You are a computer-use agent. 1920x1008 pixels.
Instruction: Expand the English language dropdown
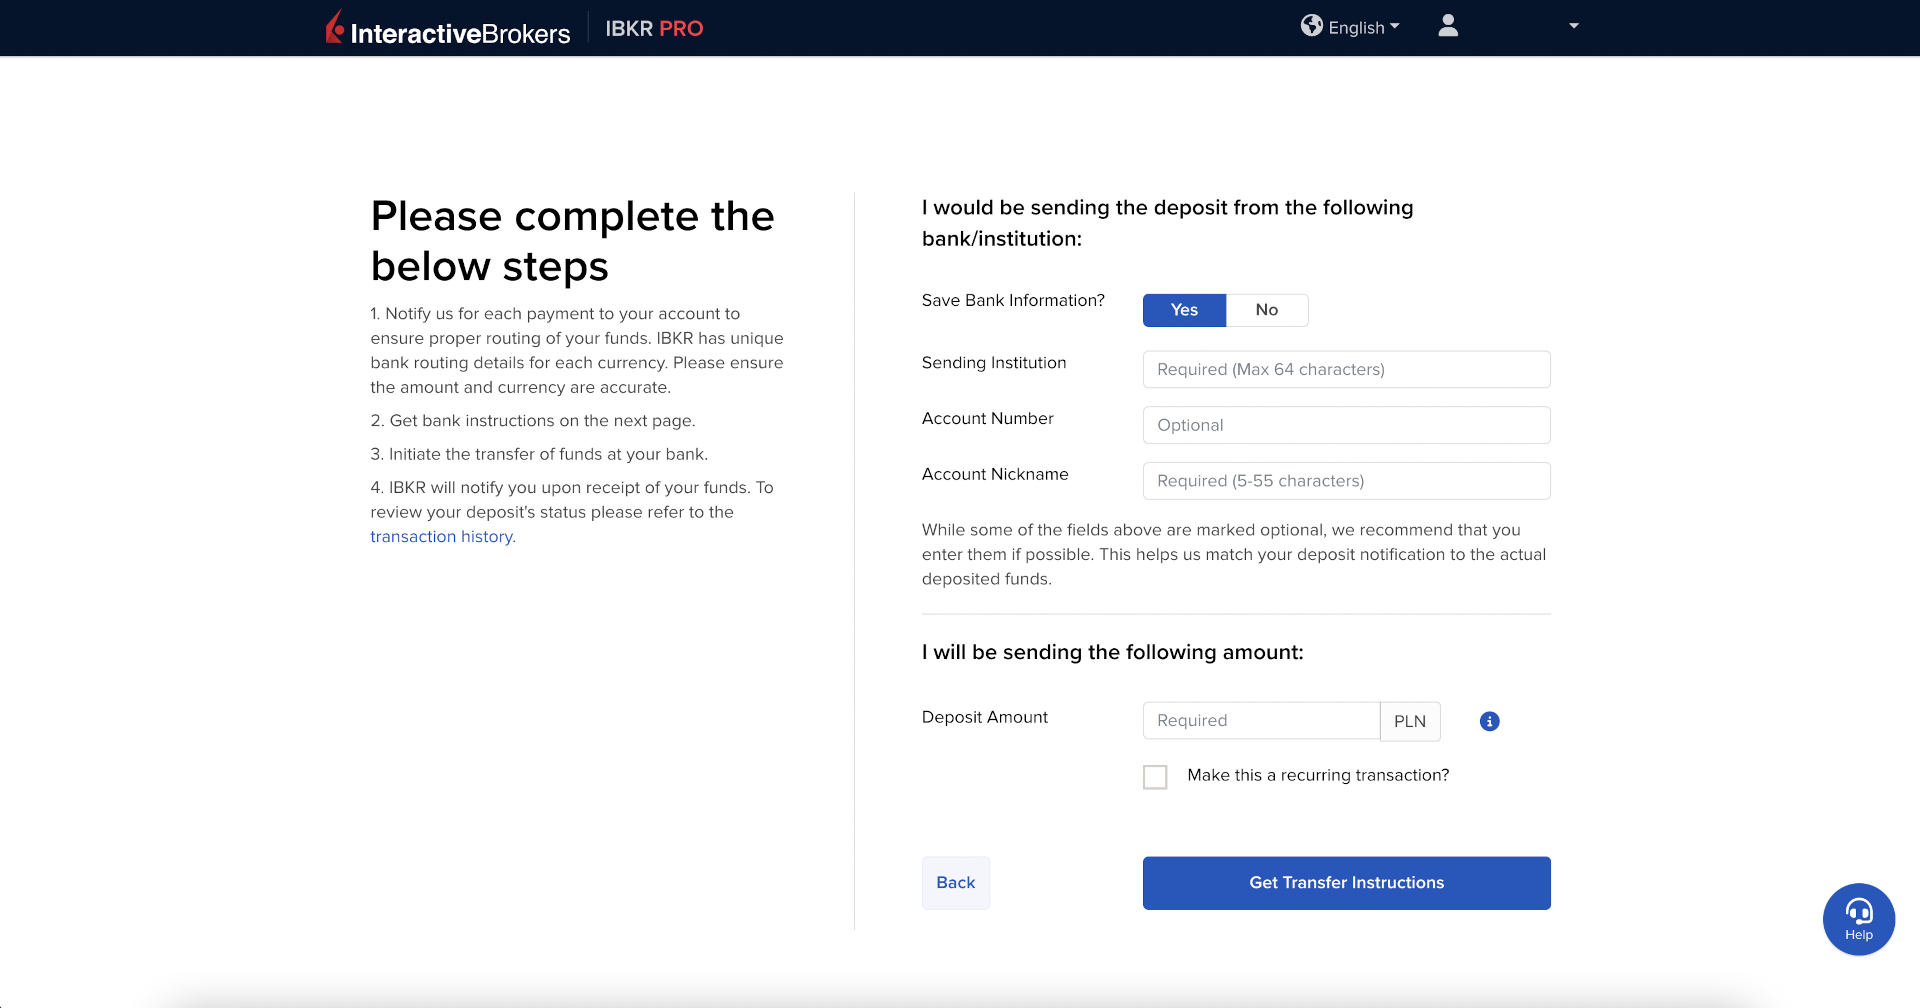click(x=1364, y=27)
